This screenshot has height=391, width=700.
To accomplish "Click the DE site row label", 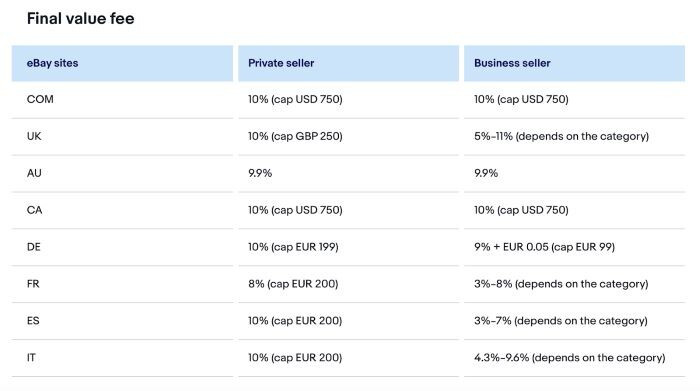I will (33, 247).
